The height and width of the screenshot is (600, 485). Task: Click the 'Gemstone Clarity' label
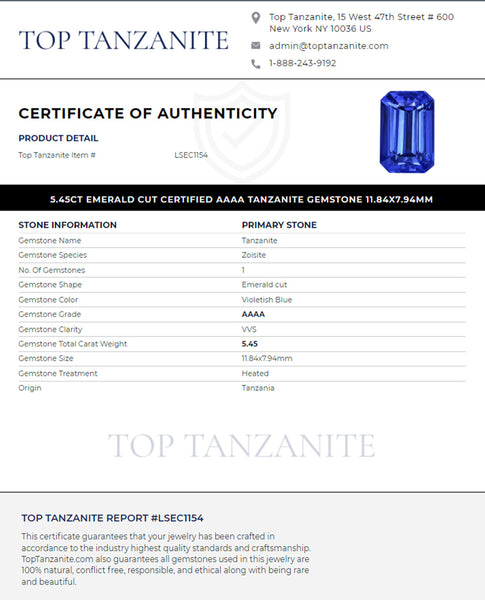pyautogui.click(x=50, y=329)
